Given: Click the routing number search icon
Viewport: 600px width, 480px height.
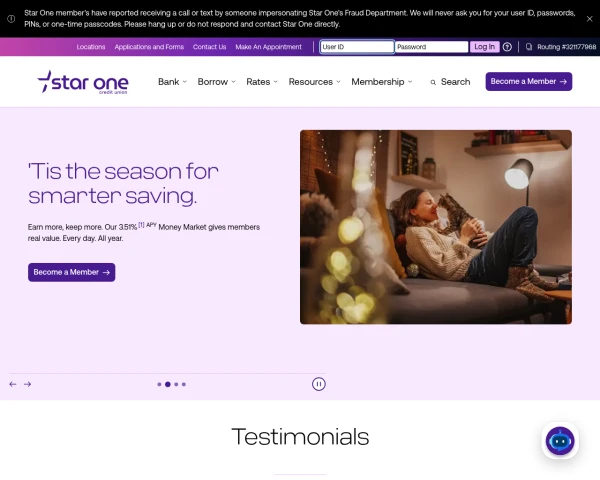Looking at the screenshot, I should tap(529, 47).
